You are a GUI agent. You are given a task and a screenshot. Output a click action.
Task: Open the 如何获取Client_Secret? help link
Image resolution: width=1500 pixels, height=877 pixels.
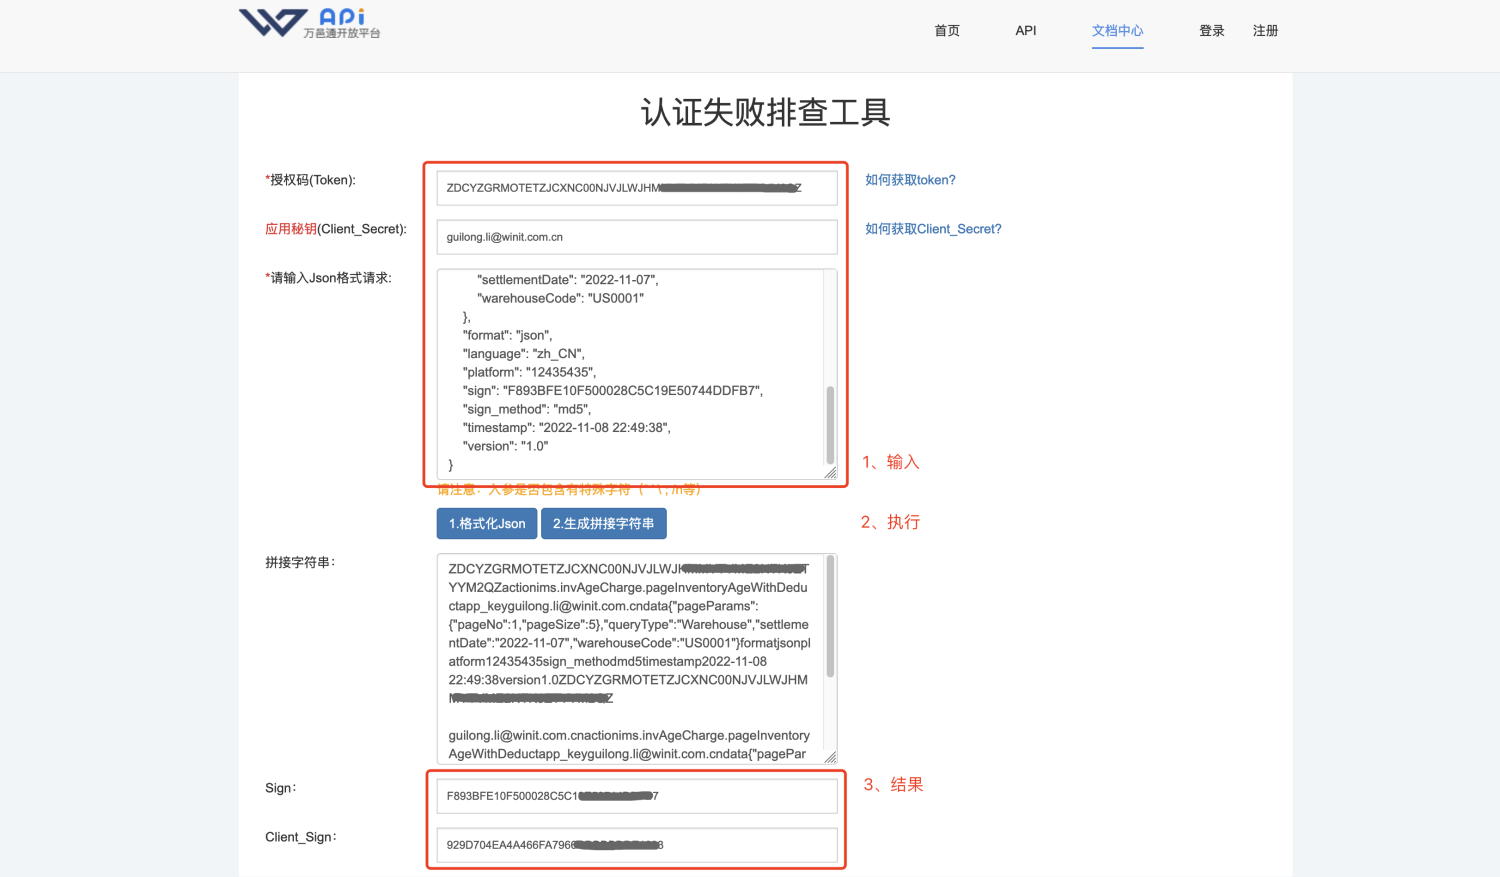point(933,229)
